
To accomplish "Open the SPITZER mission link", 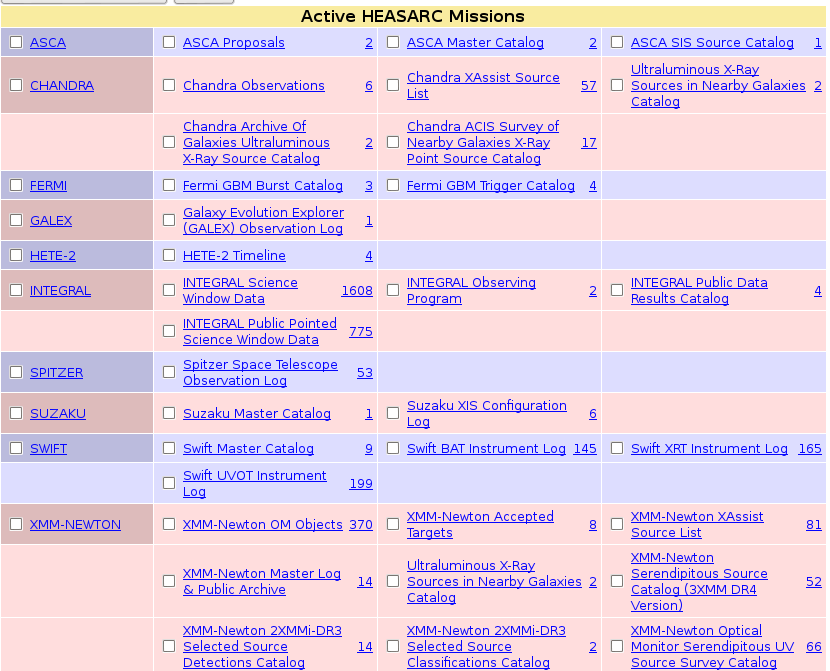I will 57,372.
